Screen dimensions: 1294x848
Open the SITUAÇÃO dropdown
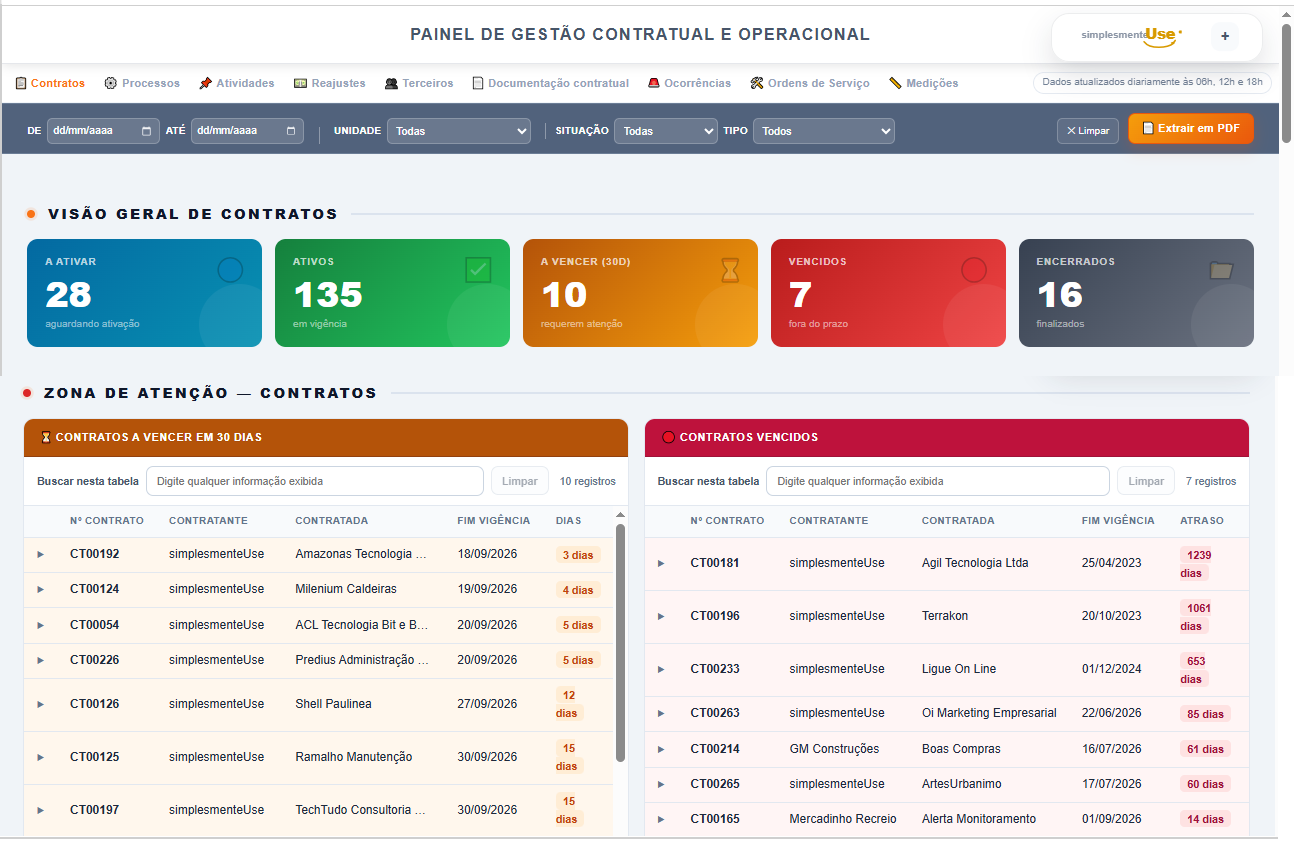click(x=665, y=131)
